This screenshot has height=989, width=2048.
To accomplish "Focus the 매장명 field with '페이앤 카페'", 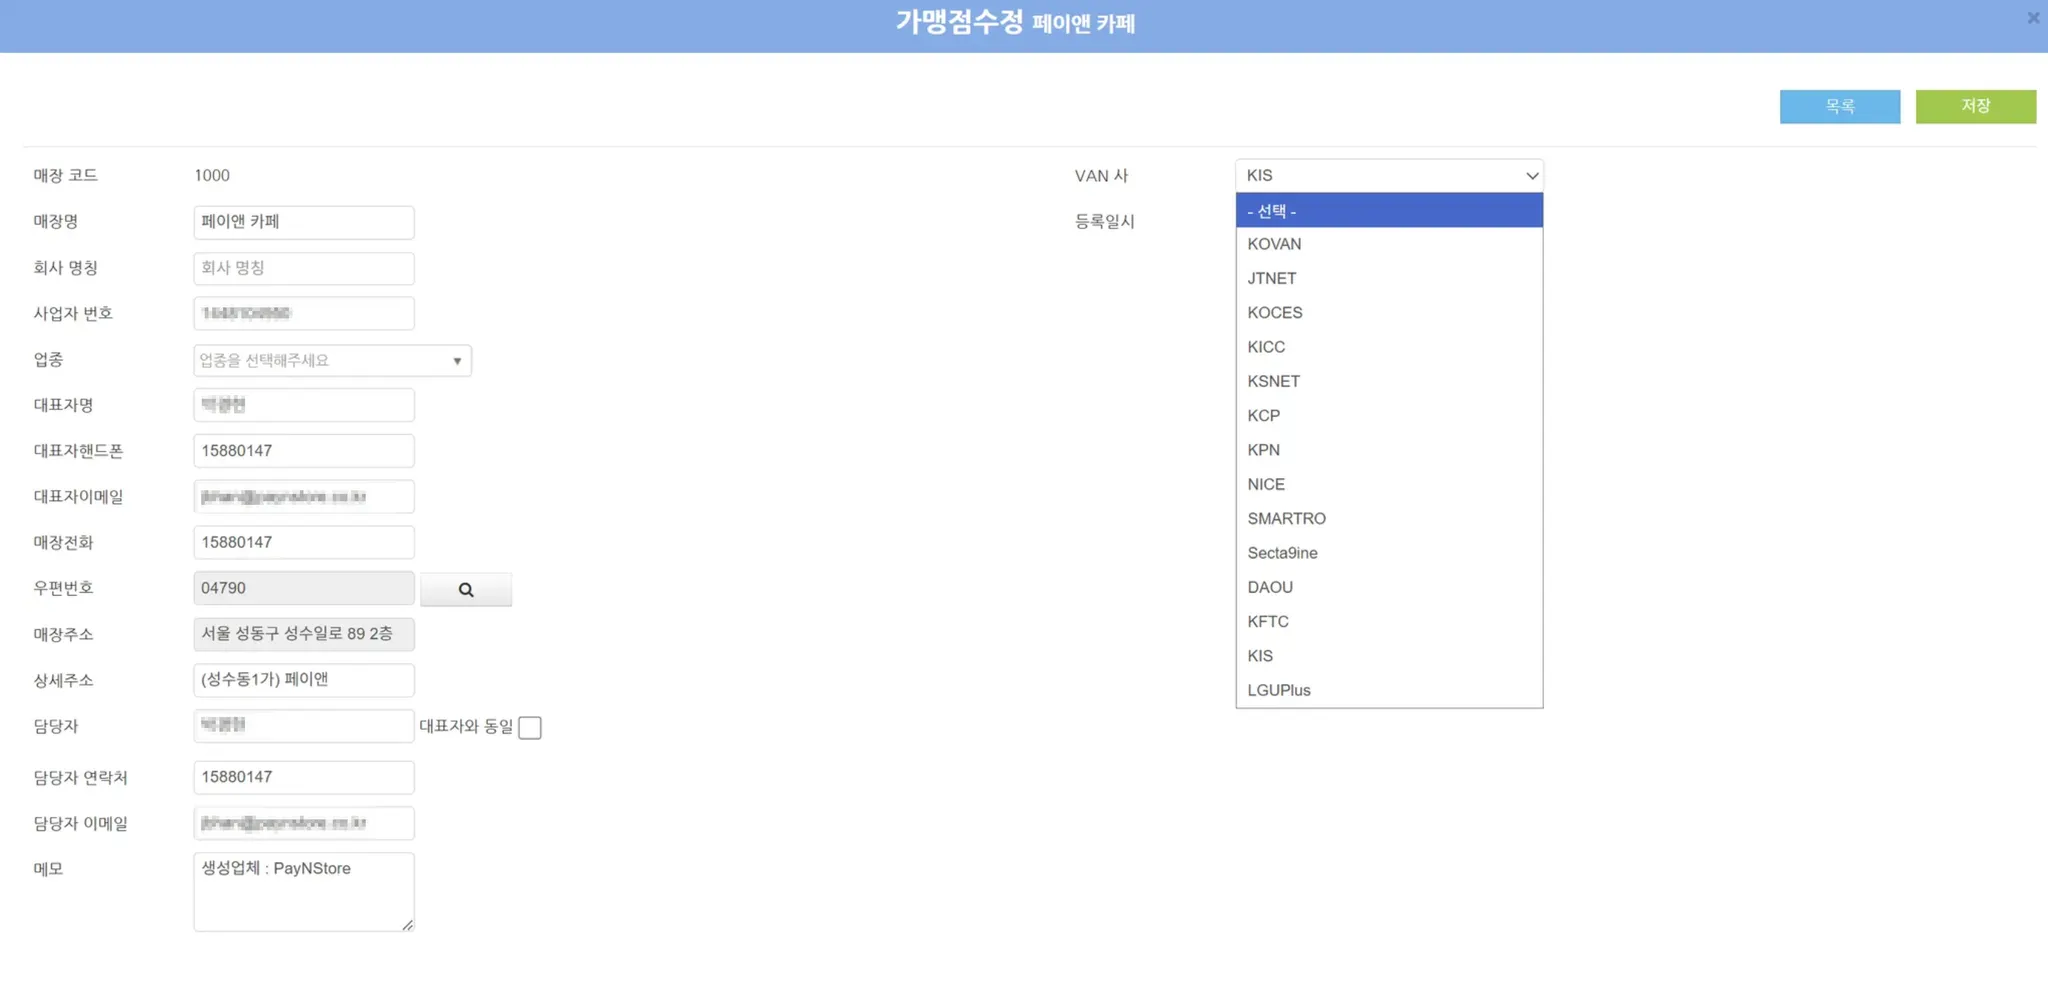I will coord(304,222).
